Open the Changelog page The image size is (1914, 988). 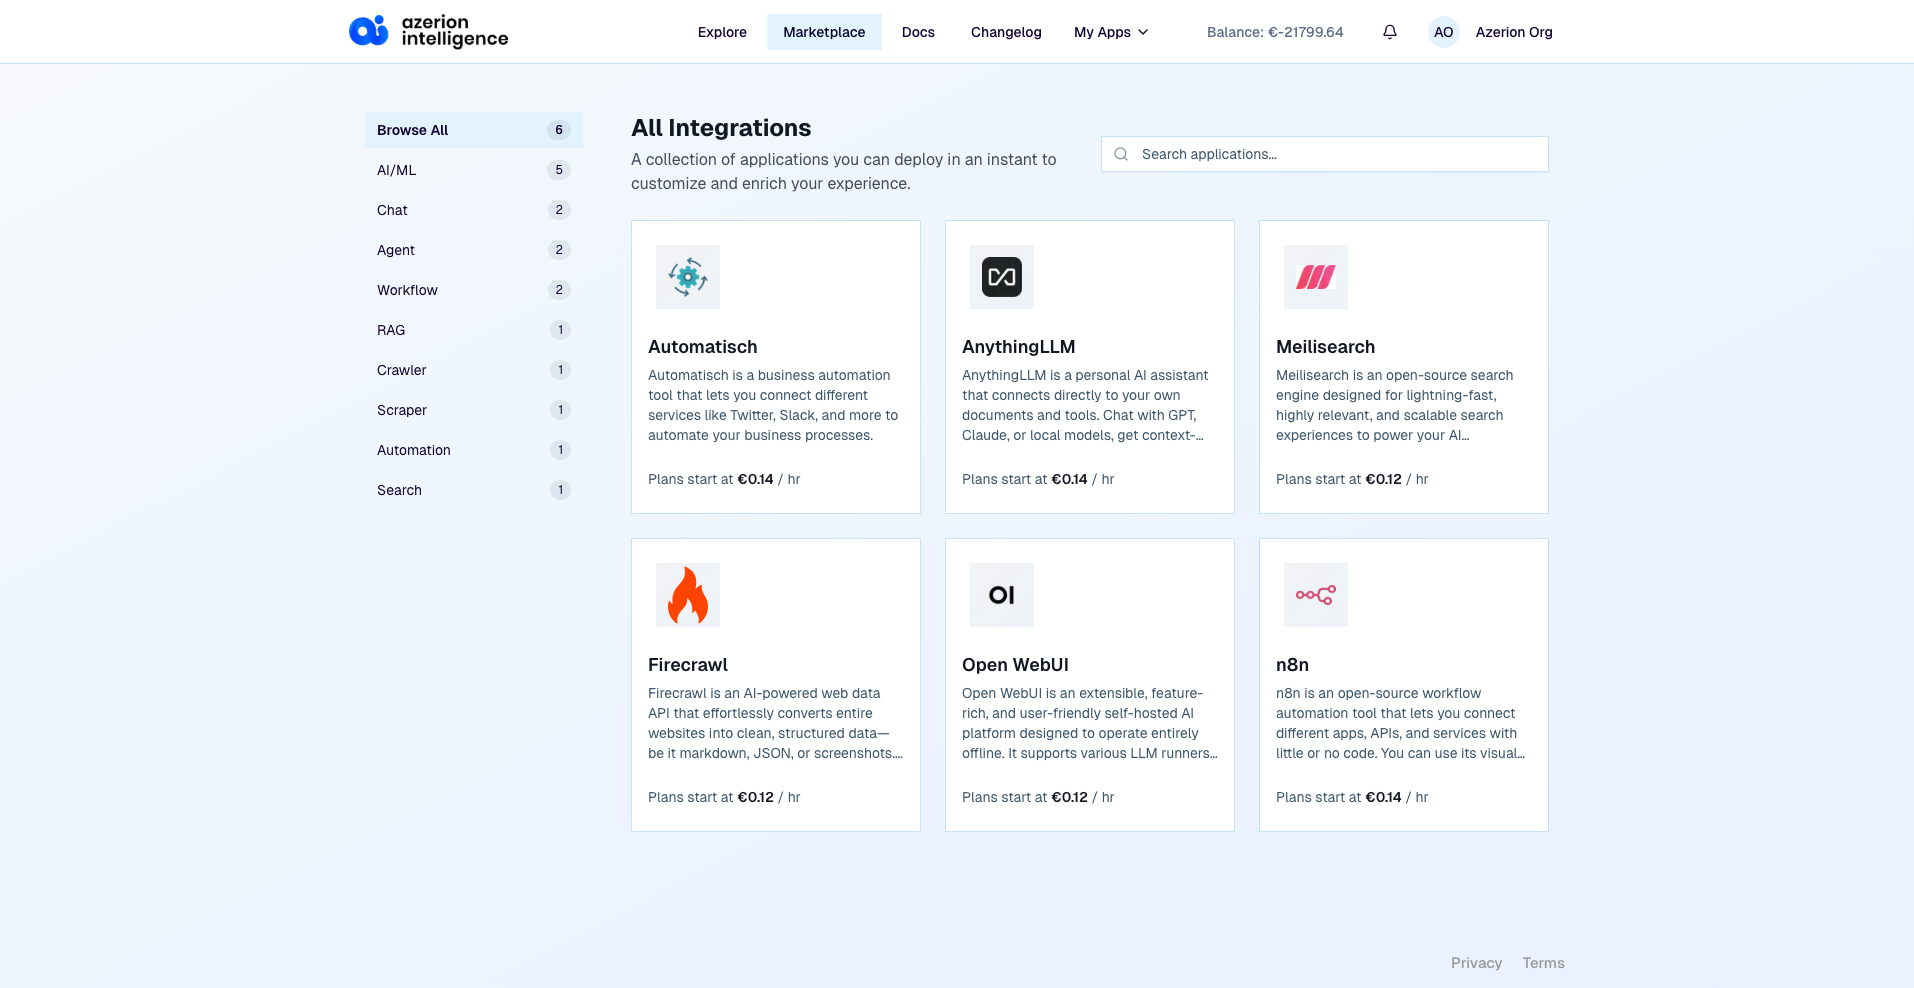[1005, 32]
